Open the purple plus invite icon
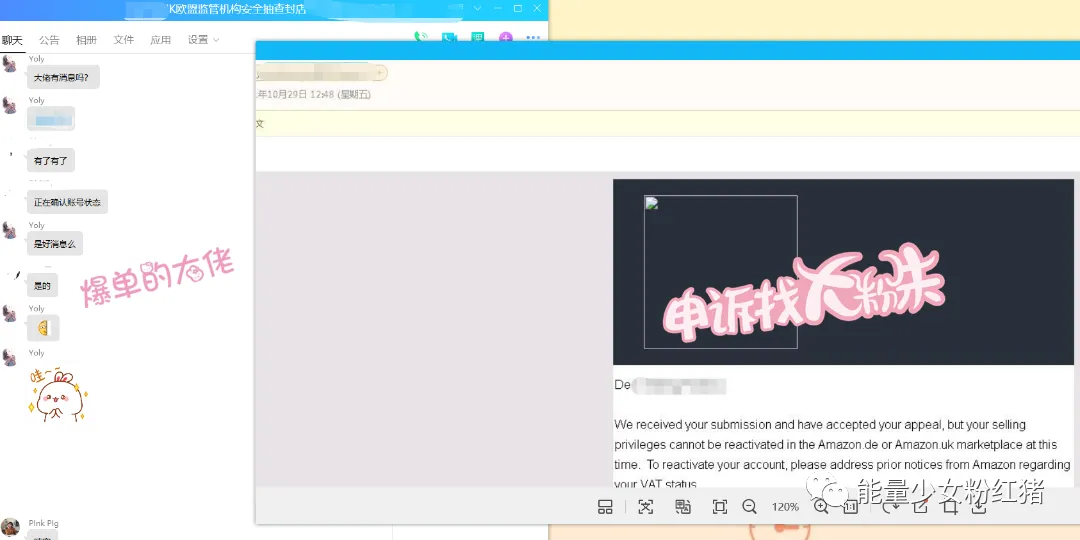Image resolution: width=1080 pixels, height=540 pixels. (x=506, y=38)
